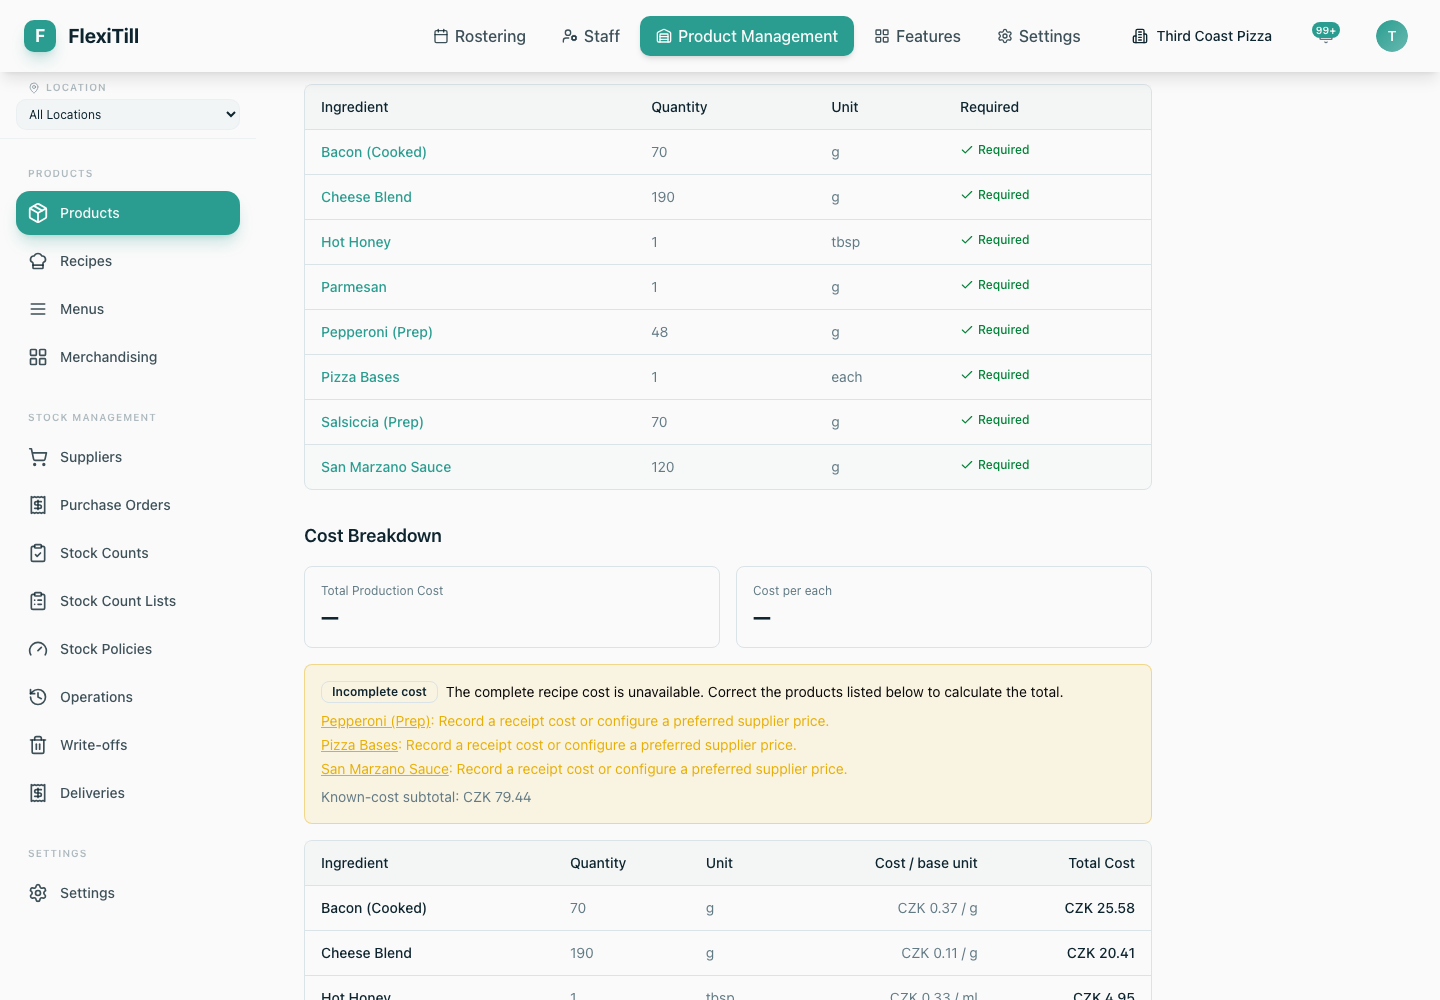1440x1000 pixels.
Task: Click the Incomplete cost badge
Action: click(x=379, y=692)
